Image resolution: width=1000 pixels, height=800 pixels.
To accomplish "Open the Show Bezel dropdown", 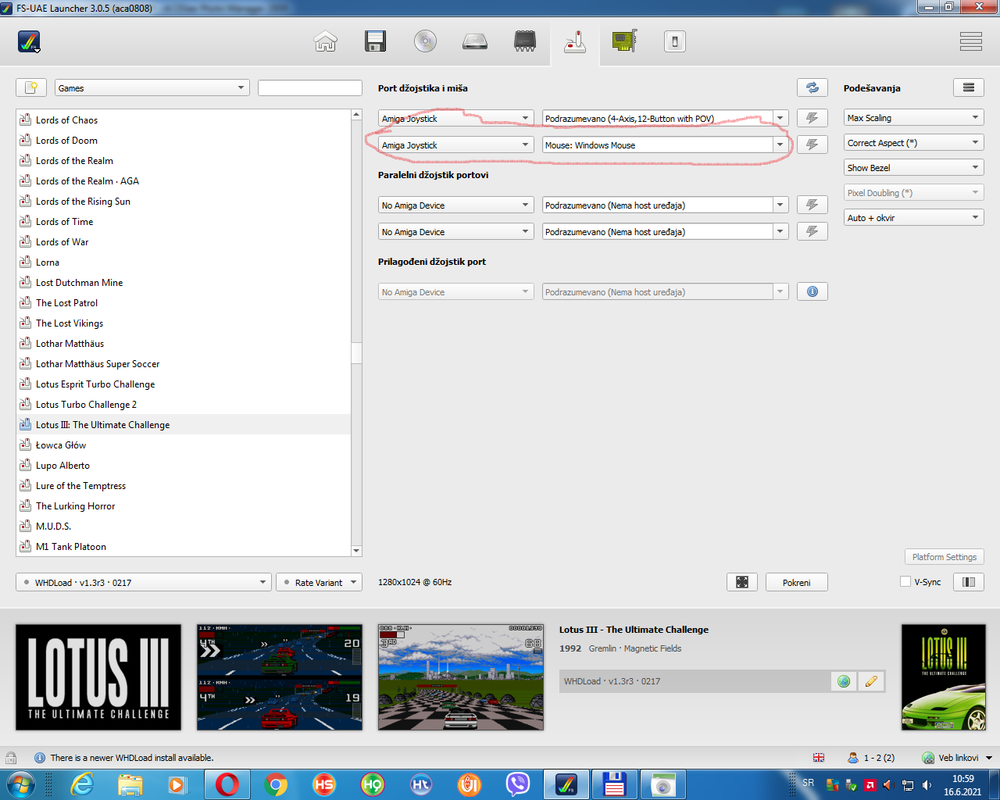I will pyautogui.click(x=913, y=168).
